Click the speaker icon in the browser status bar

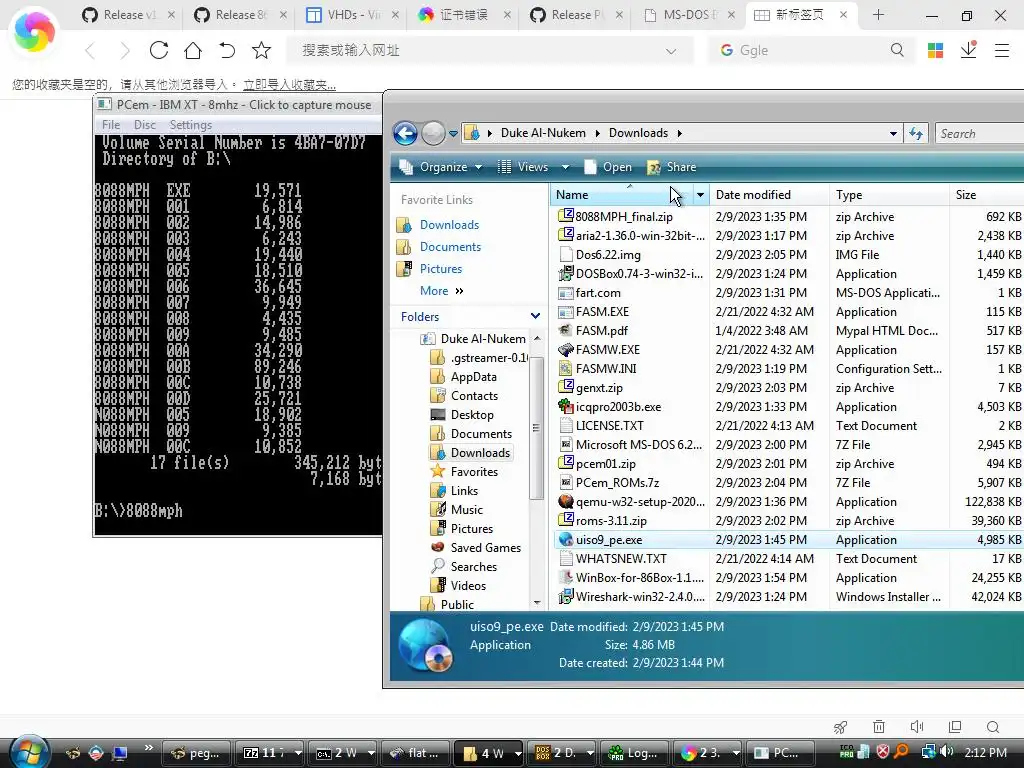917,727
